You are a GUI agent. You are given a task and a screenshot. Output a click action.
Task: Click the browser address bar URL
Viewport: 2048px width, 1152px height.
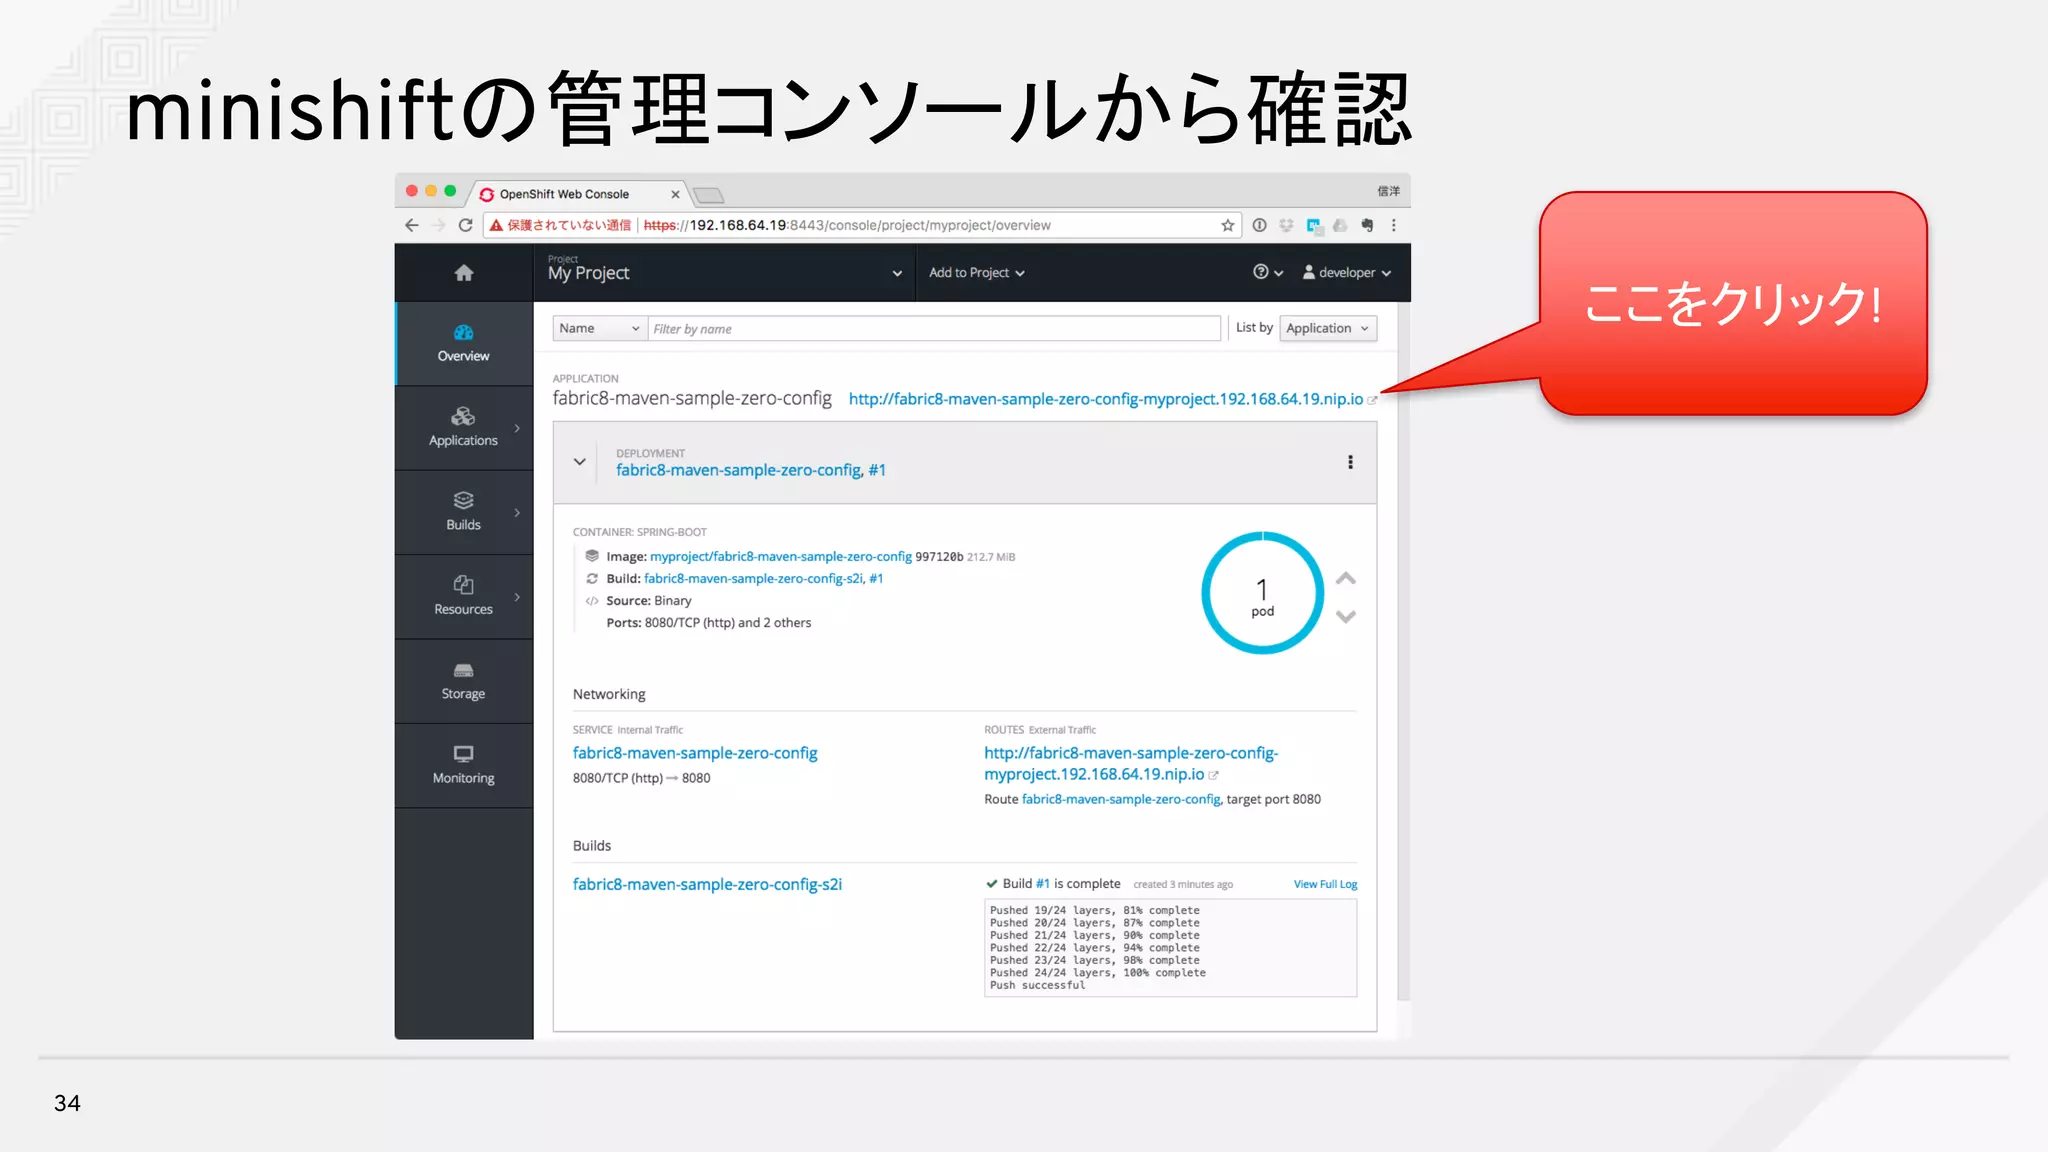tap(847, 225)
